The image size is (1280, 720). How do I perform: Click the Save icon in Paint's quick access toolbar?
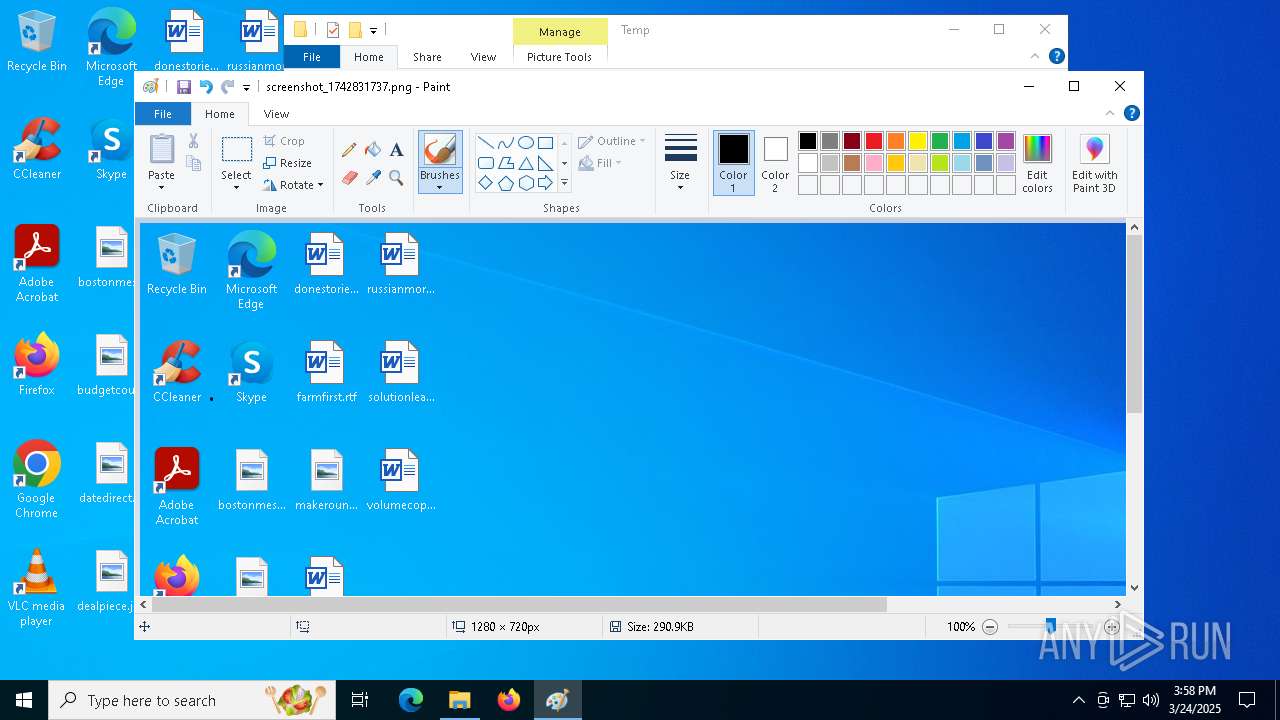tap(184, 87)
